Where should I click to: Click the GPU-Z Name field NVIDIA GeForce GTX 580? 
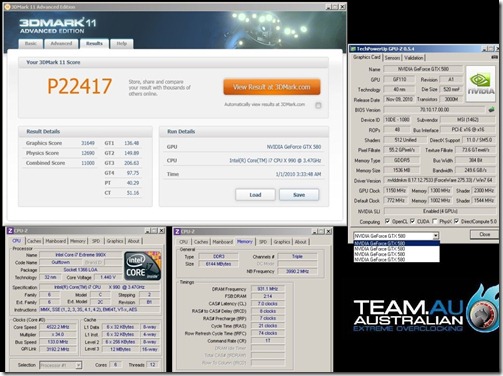[423, 69]
